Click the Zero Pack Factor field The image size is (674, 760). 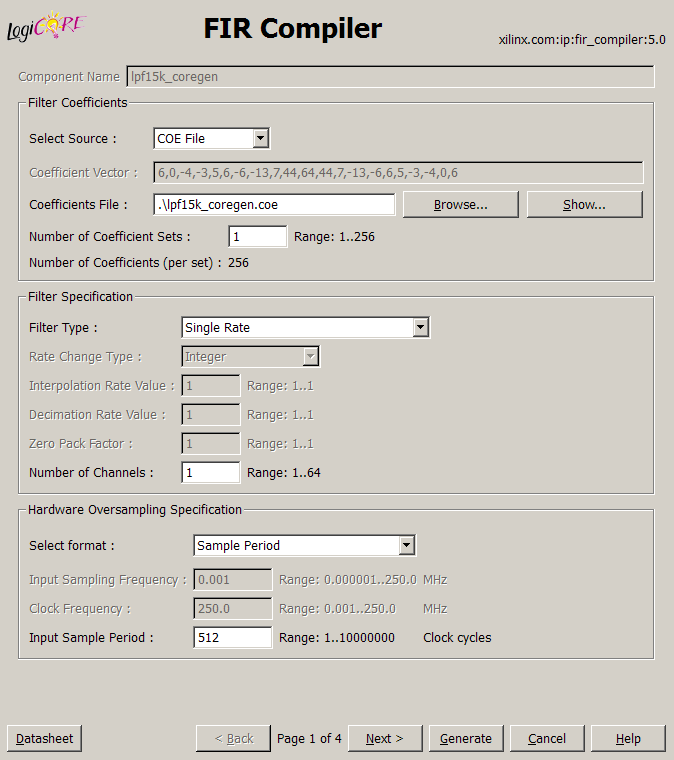pyautogui.click(x=211, y=443)
